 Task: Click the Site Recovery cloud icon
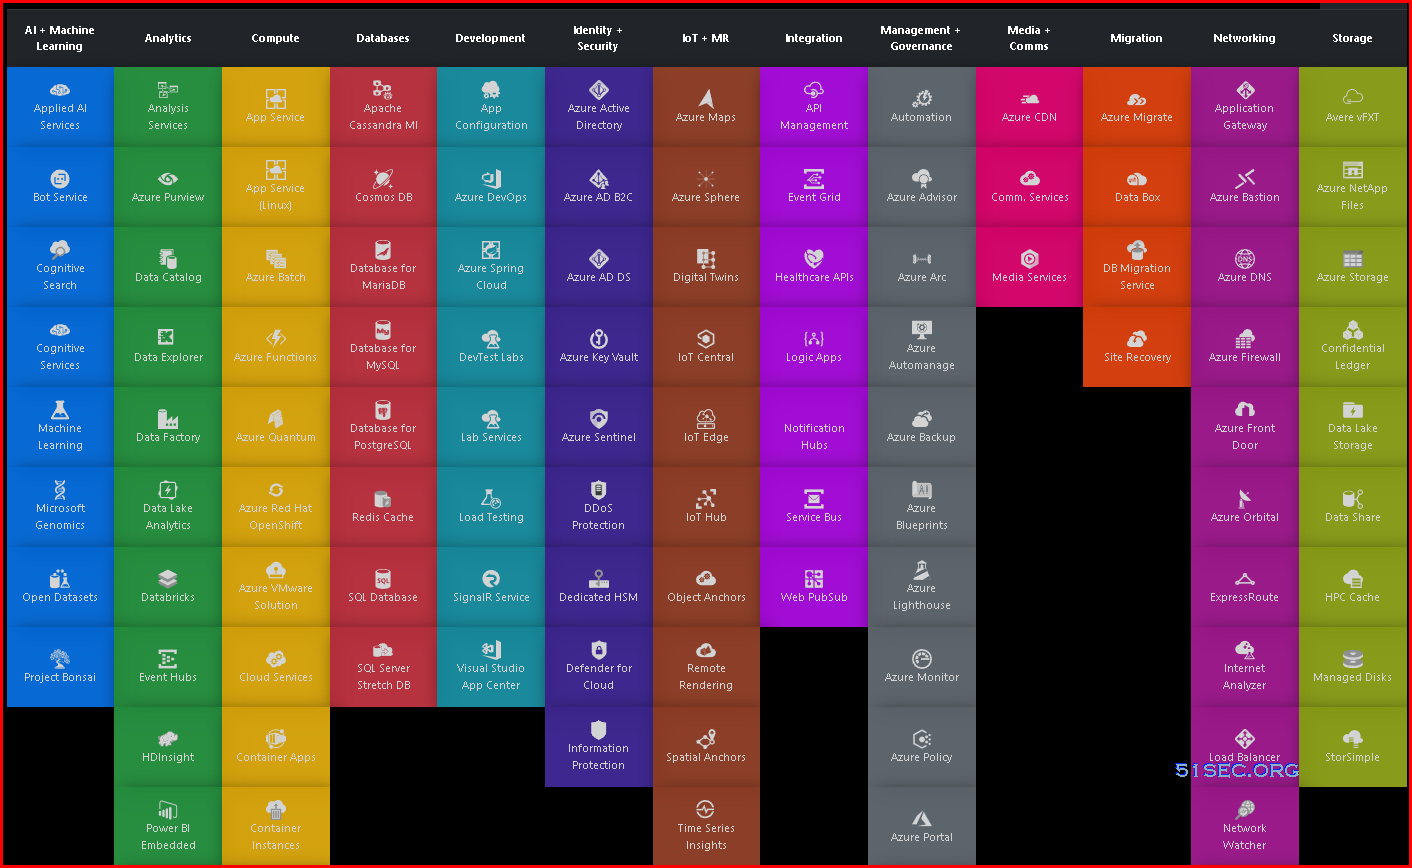click(1137, 339)
